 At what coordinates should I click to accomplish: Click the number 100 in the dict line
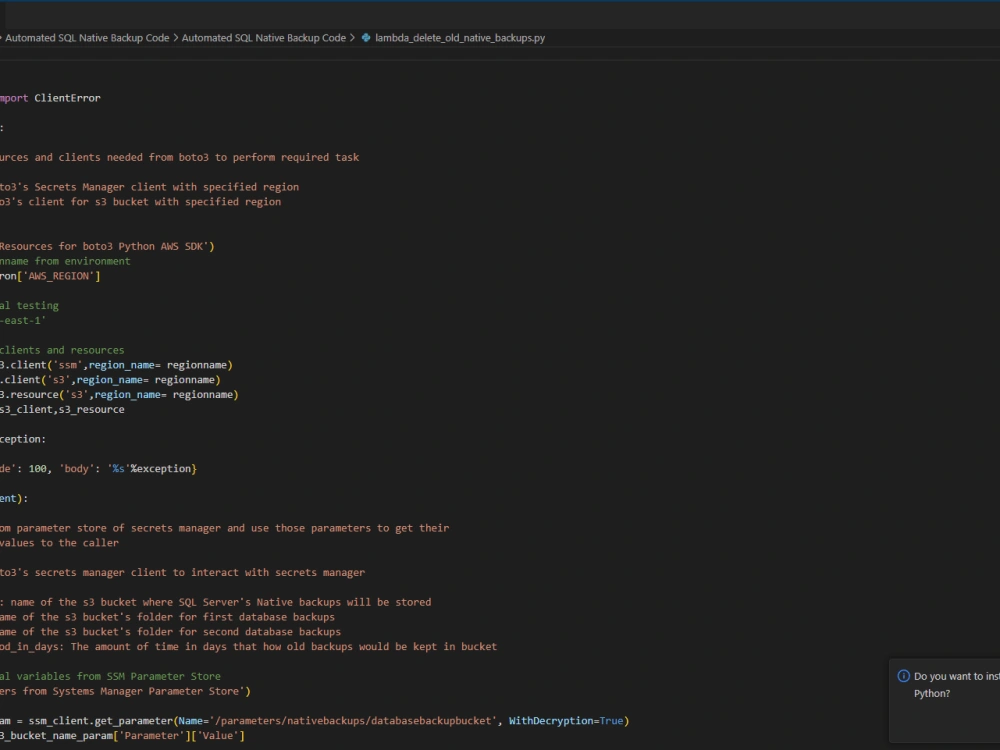pos(38,469)
